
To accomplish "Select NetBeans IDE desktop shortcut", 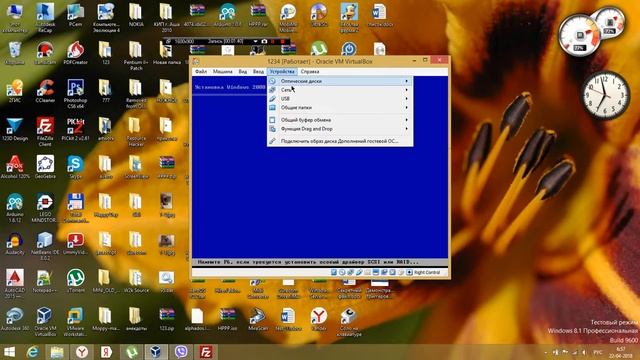I will coord(45,246).
